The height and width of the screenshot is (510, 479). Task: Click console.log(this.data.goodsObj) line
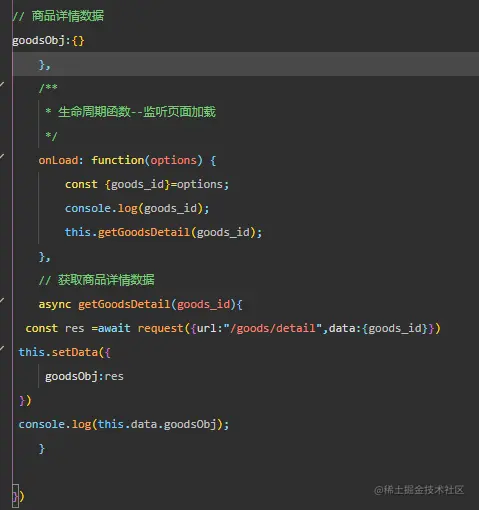tap(124, 424)
